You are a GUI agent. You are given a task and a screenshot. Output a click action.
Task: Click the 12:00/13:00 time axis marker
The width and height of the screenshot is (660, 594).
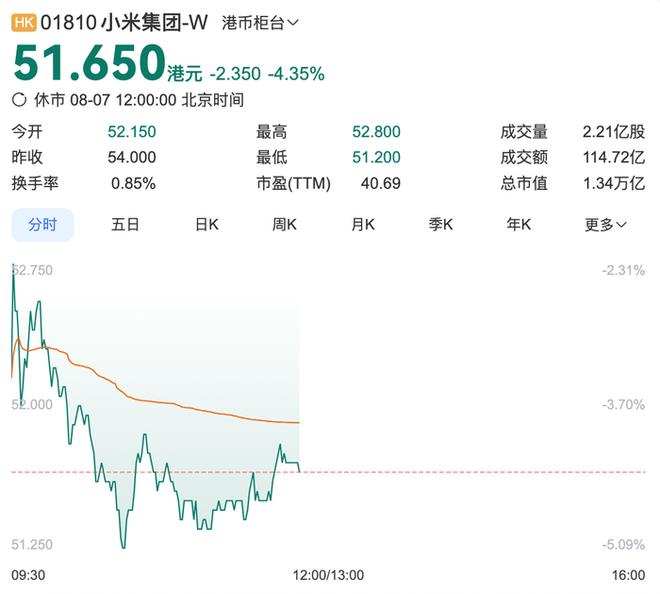[329, 575]
